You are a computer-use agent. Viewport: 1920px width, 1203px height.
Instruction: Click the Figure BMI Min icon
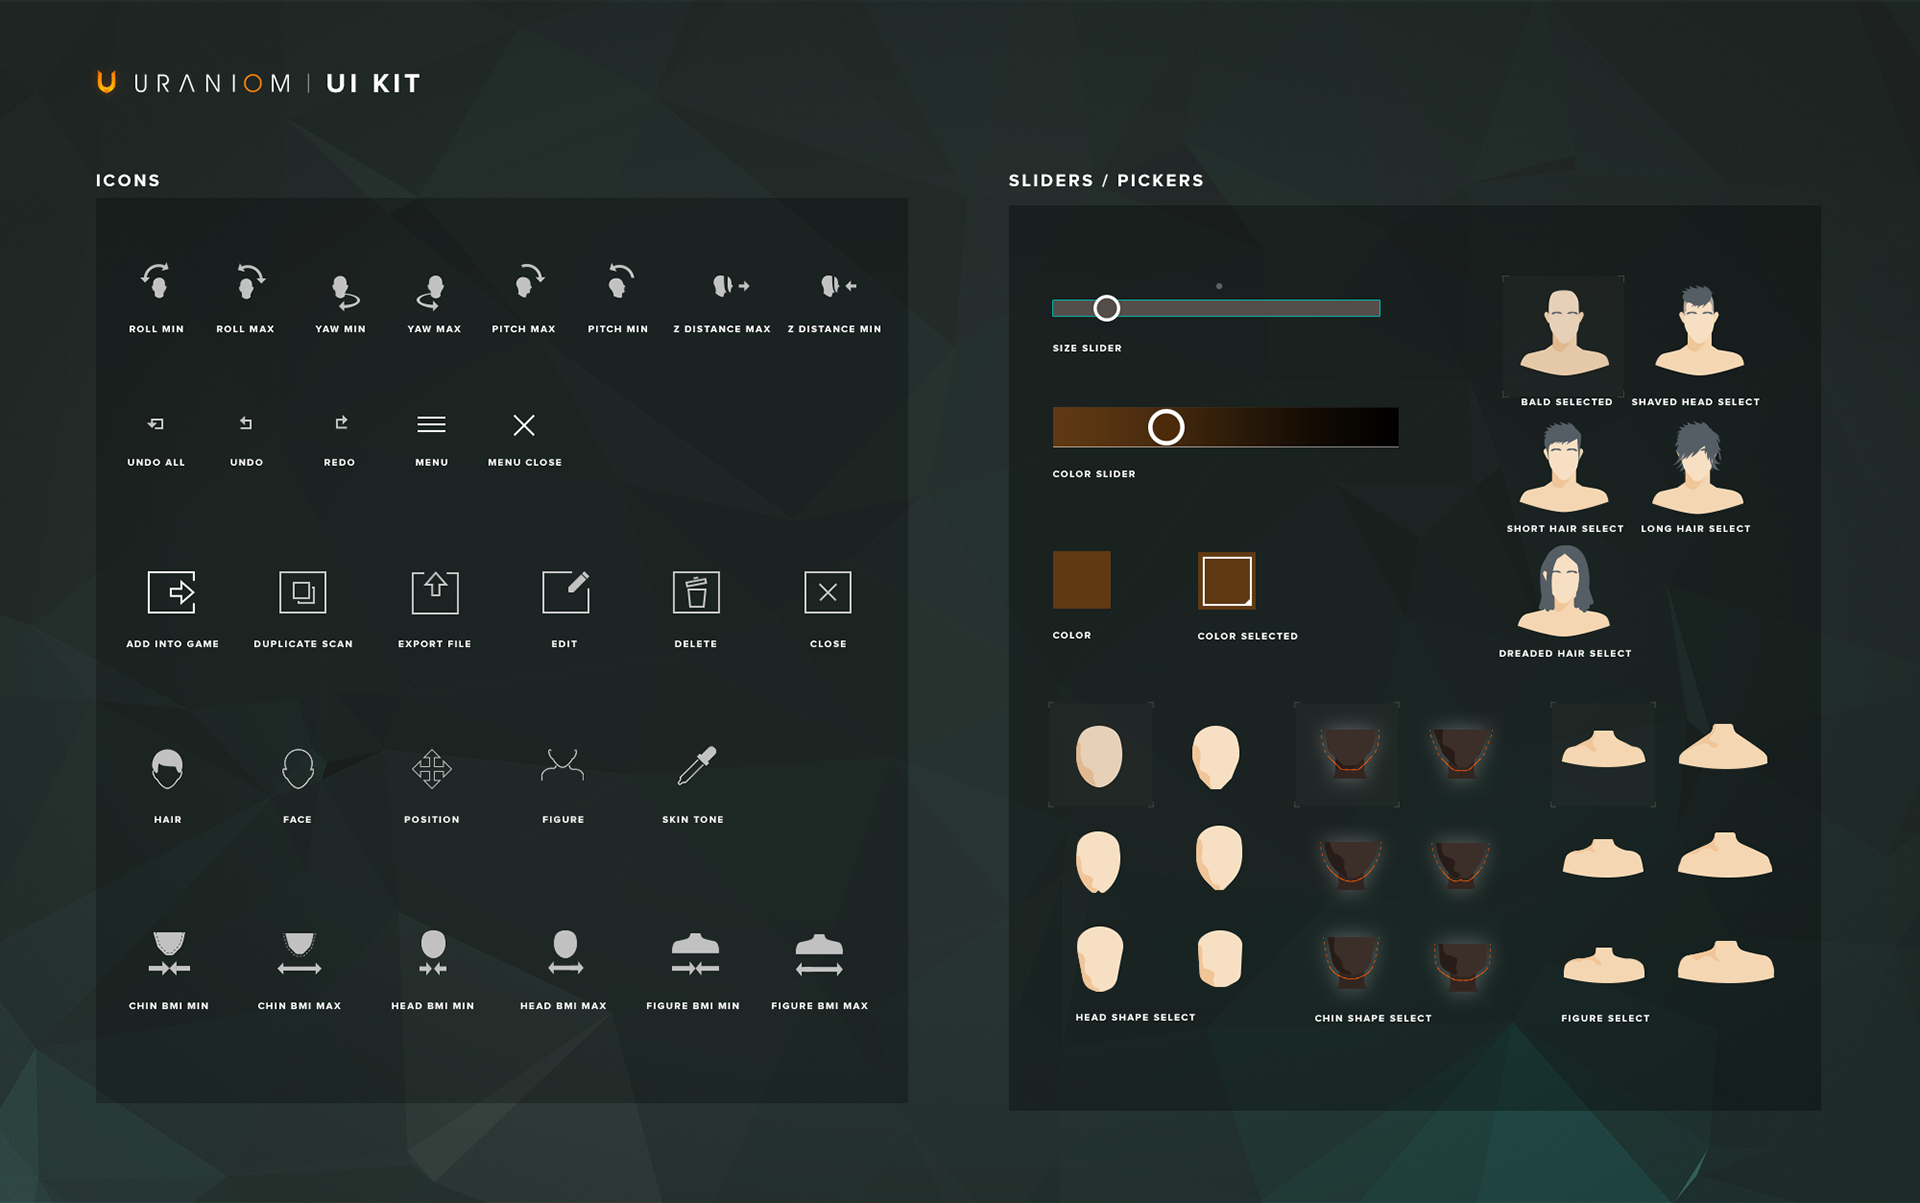pos(695,954)
